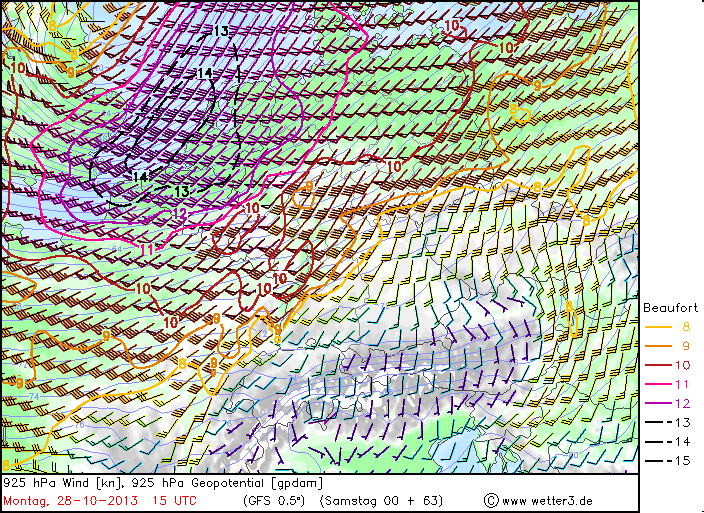Image resolution: width=704 pixels, height=513 pixels.
Task: Click the yellow Beaufort 8 legend line
Action: [x=658, y=327]
